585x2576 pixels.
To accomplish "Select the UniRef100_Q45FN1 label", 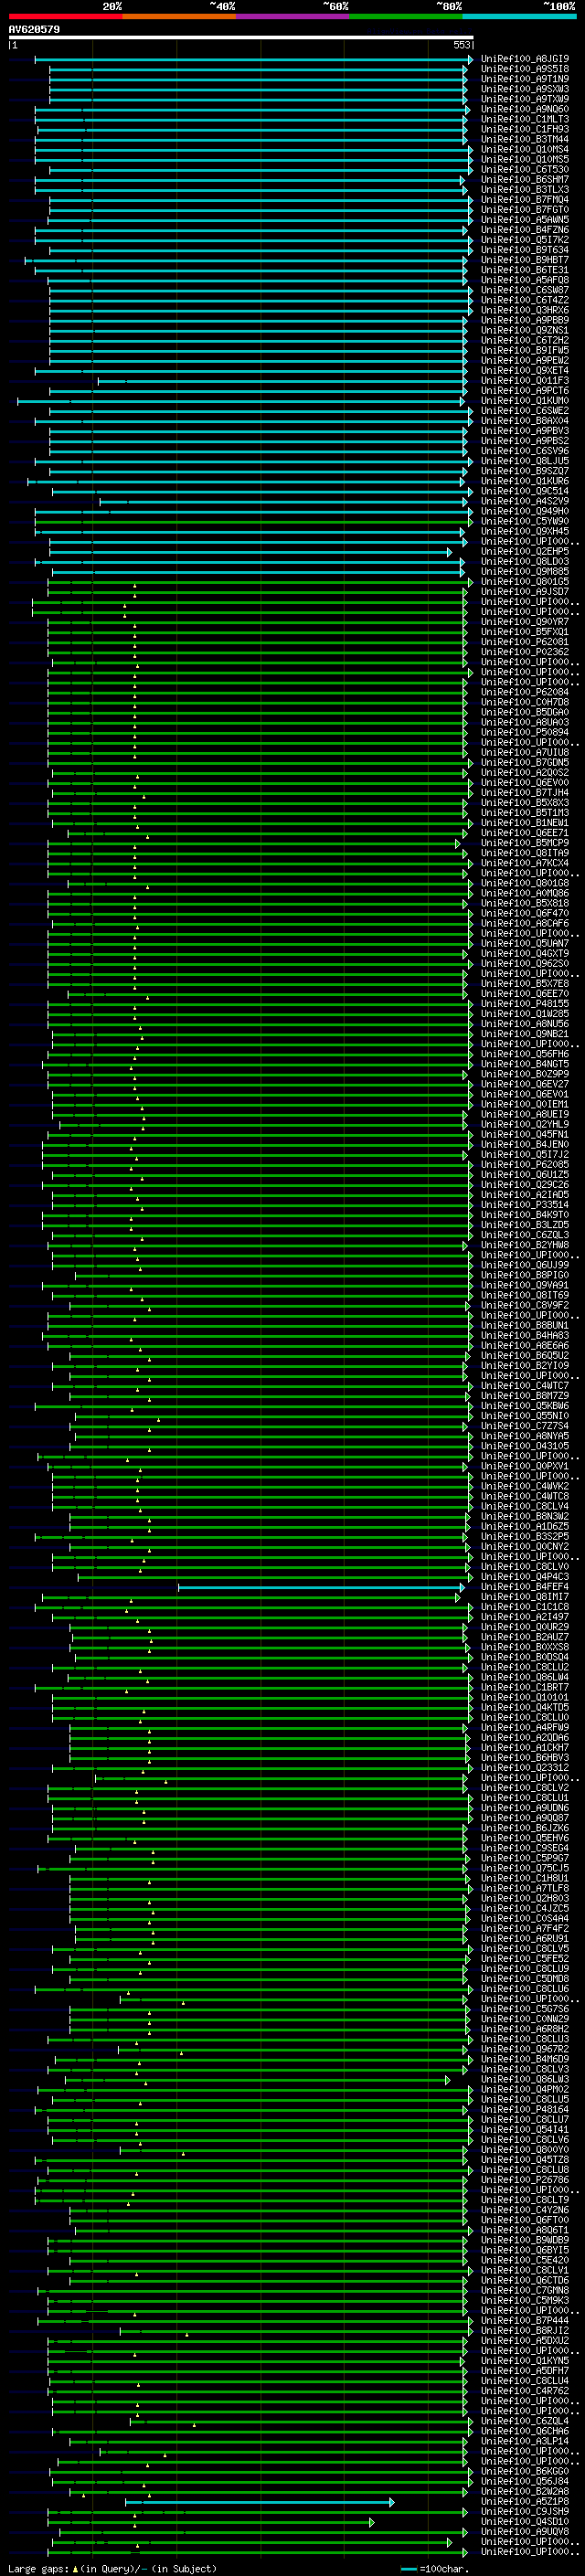I will [x=525, y=1135].
